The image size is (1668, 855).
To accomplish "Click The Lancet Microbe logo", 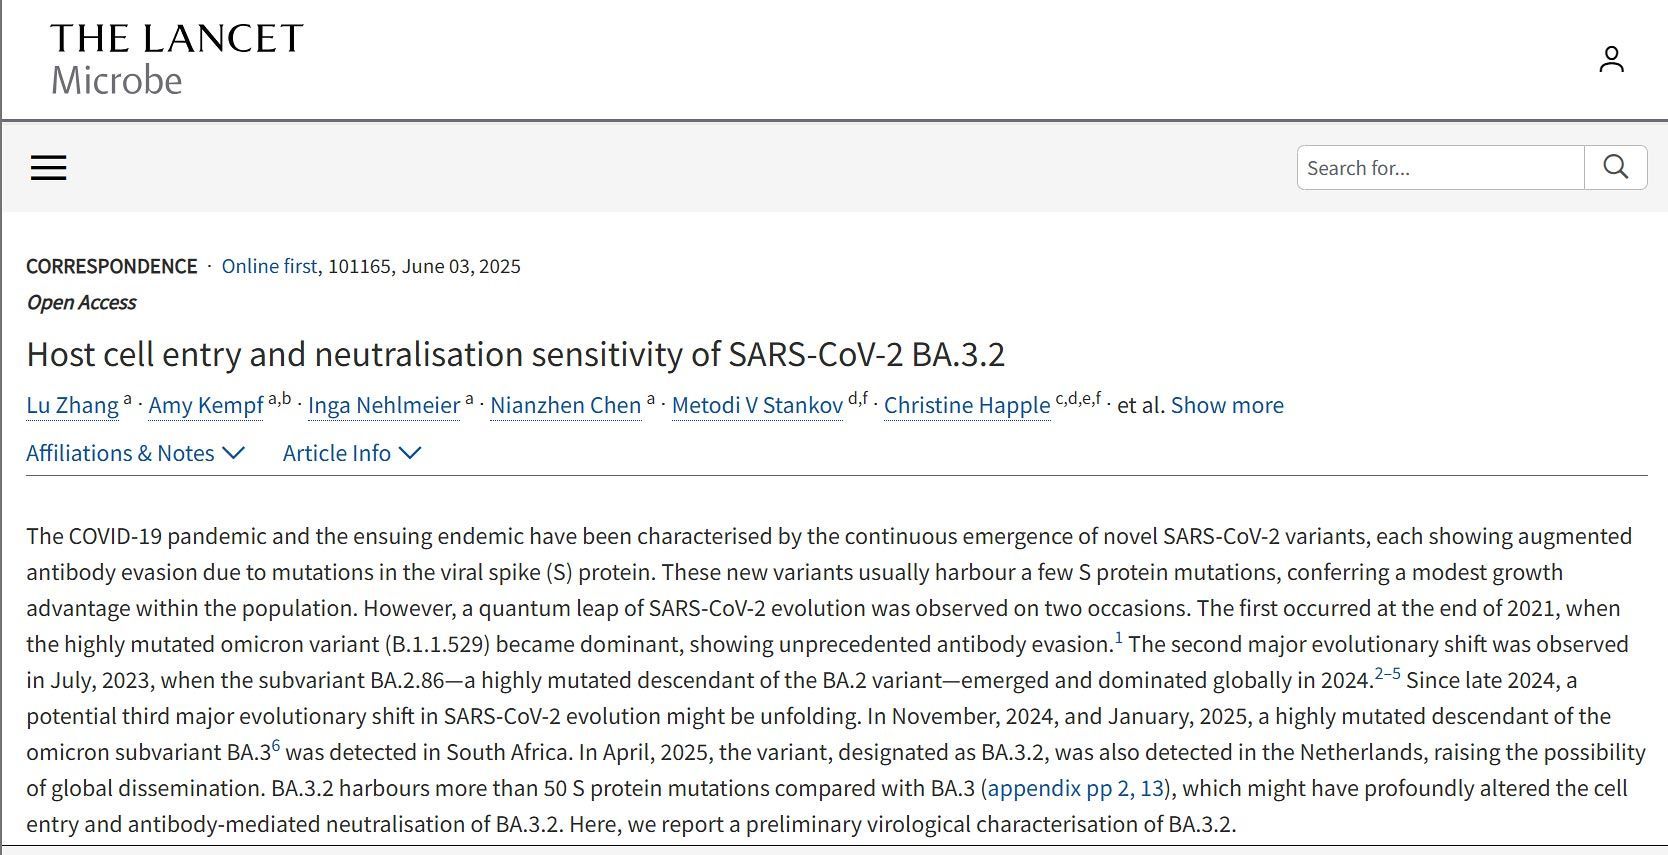I will [x=176, y=59].
